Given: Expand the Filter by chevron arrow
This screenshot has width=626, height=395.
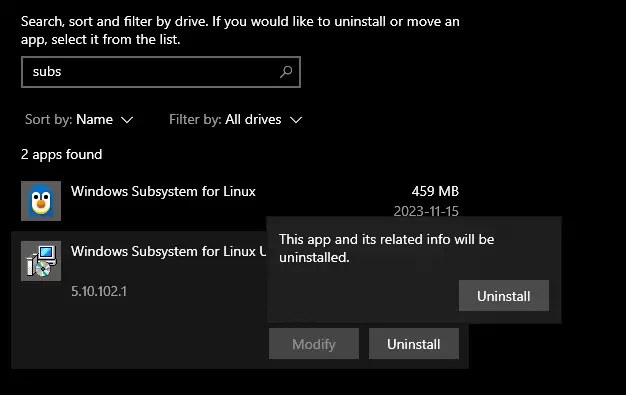Looking at the screenshot, I should click(296, 120).
